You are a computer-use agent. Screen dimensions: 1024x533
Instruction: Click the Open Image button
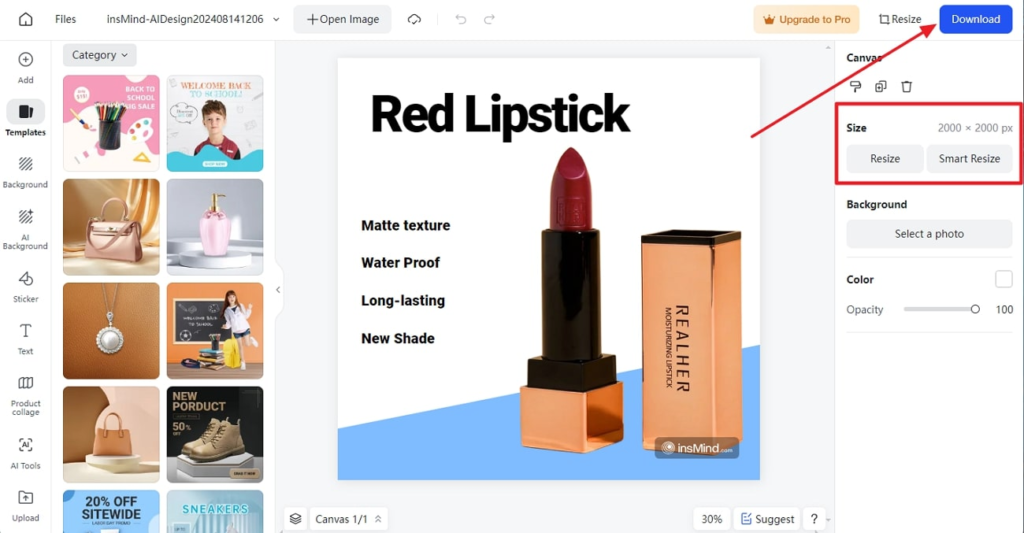[x=342, y=19]
